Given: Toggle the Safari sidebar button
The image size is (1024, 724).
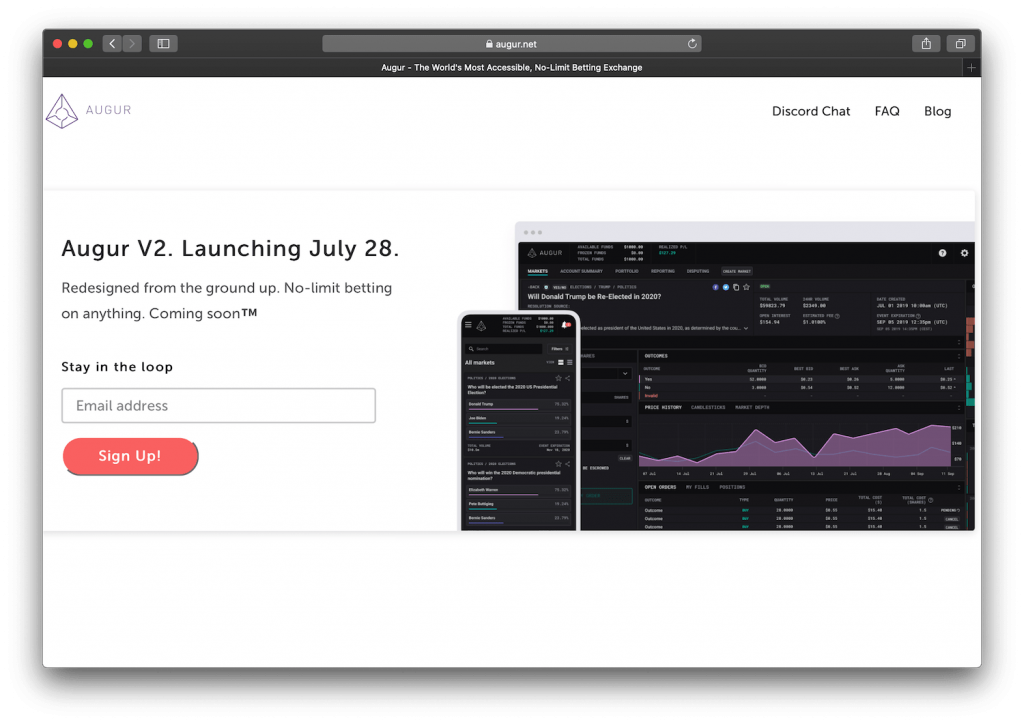Looking at the screenshot, I should pyautogui.click(x=163, y=44).
